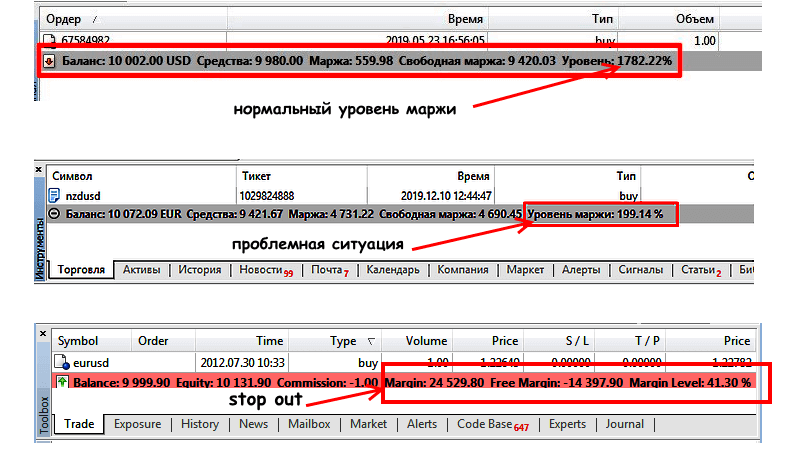Collapse the EUR balance summary row
The width and height of the screenshot is (800, 450).
(x=55, y=214)
